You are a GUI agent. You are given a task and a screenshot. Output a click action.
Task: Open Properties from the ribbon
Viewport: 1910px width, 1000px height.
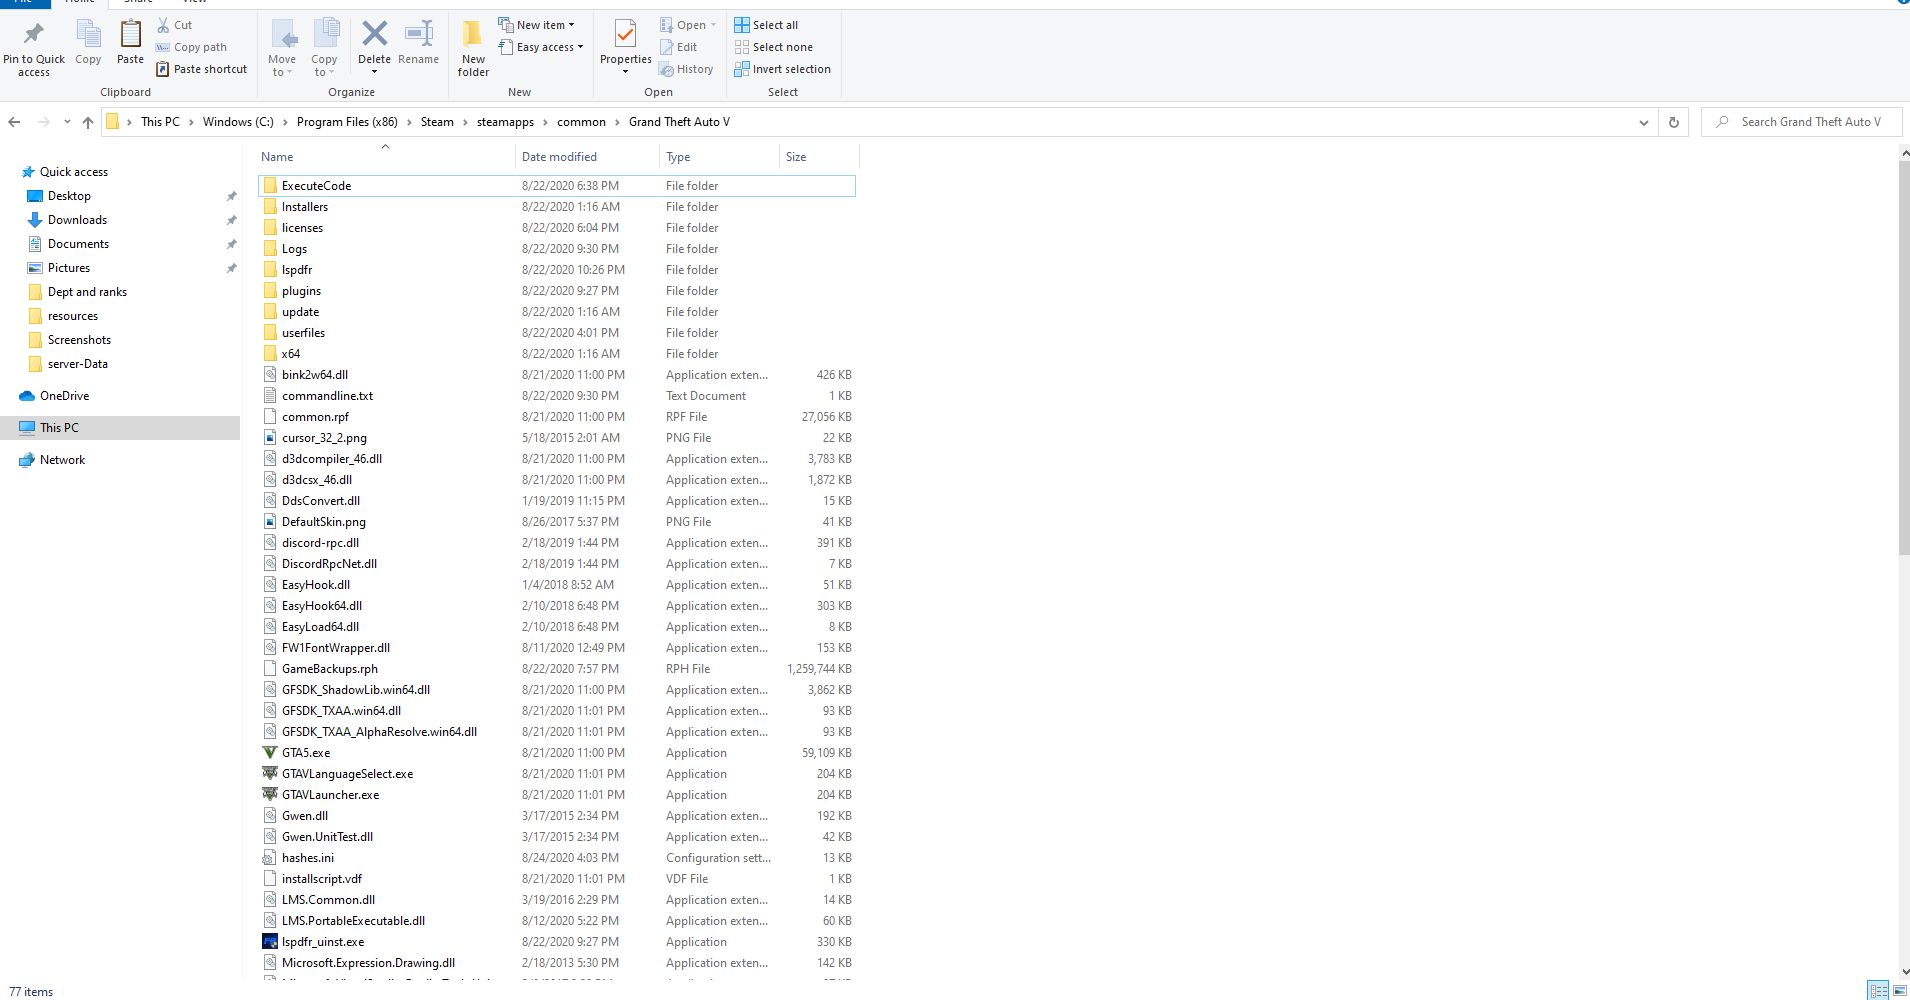[625, 45]
